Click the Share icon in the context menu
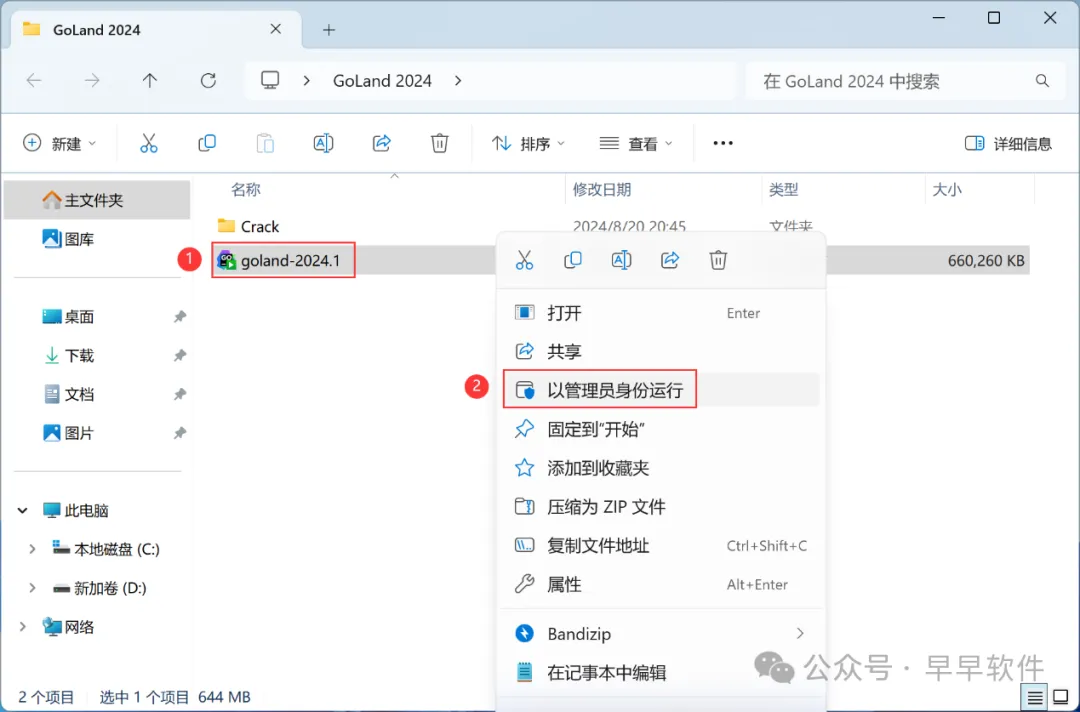This screenshot has width=1080, height=712. 669,260
